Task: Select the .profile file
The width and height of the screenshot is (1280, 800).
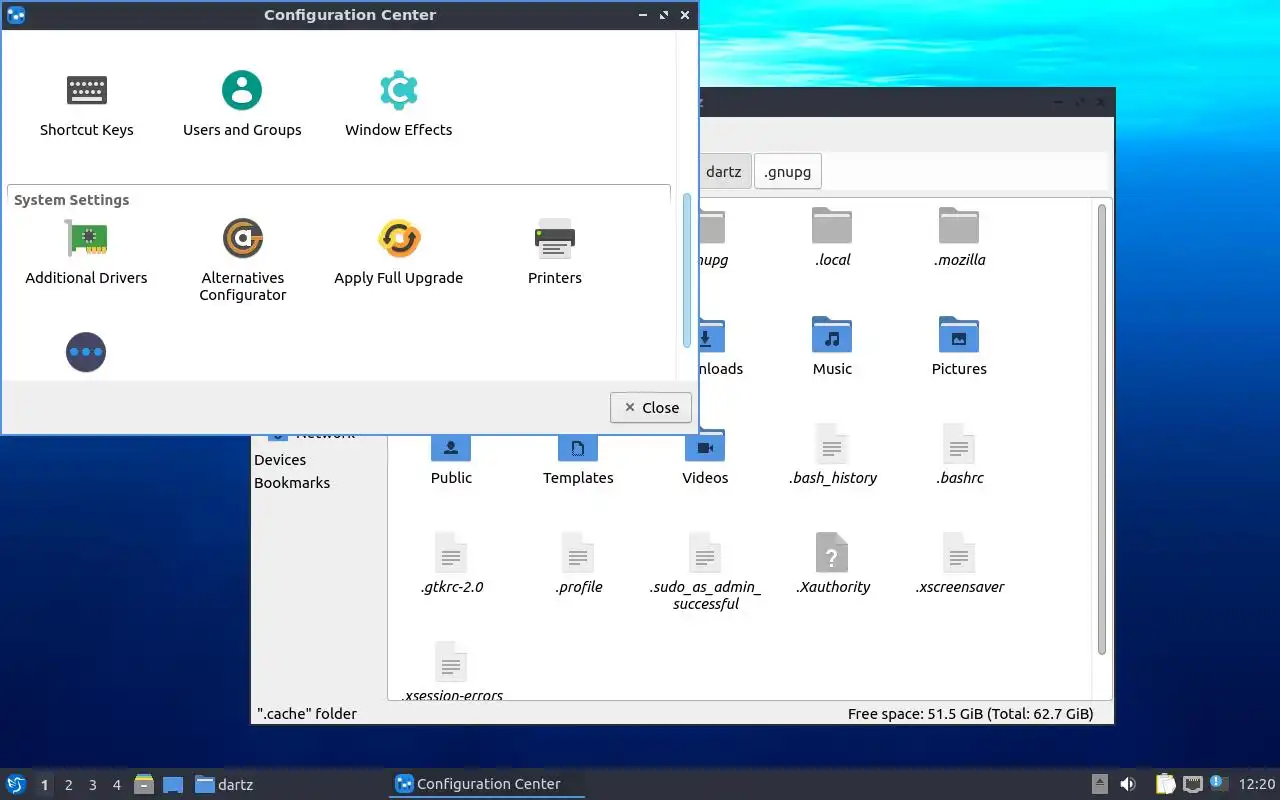Action: pyautogui.click(x=578, y=564)
